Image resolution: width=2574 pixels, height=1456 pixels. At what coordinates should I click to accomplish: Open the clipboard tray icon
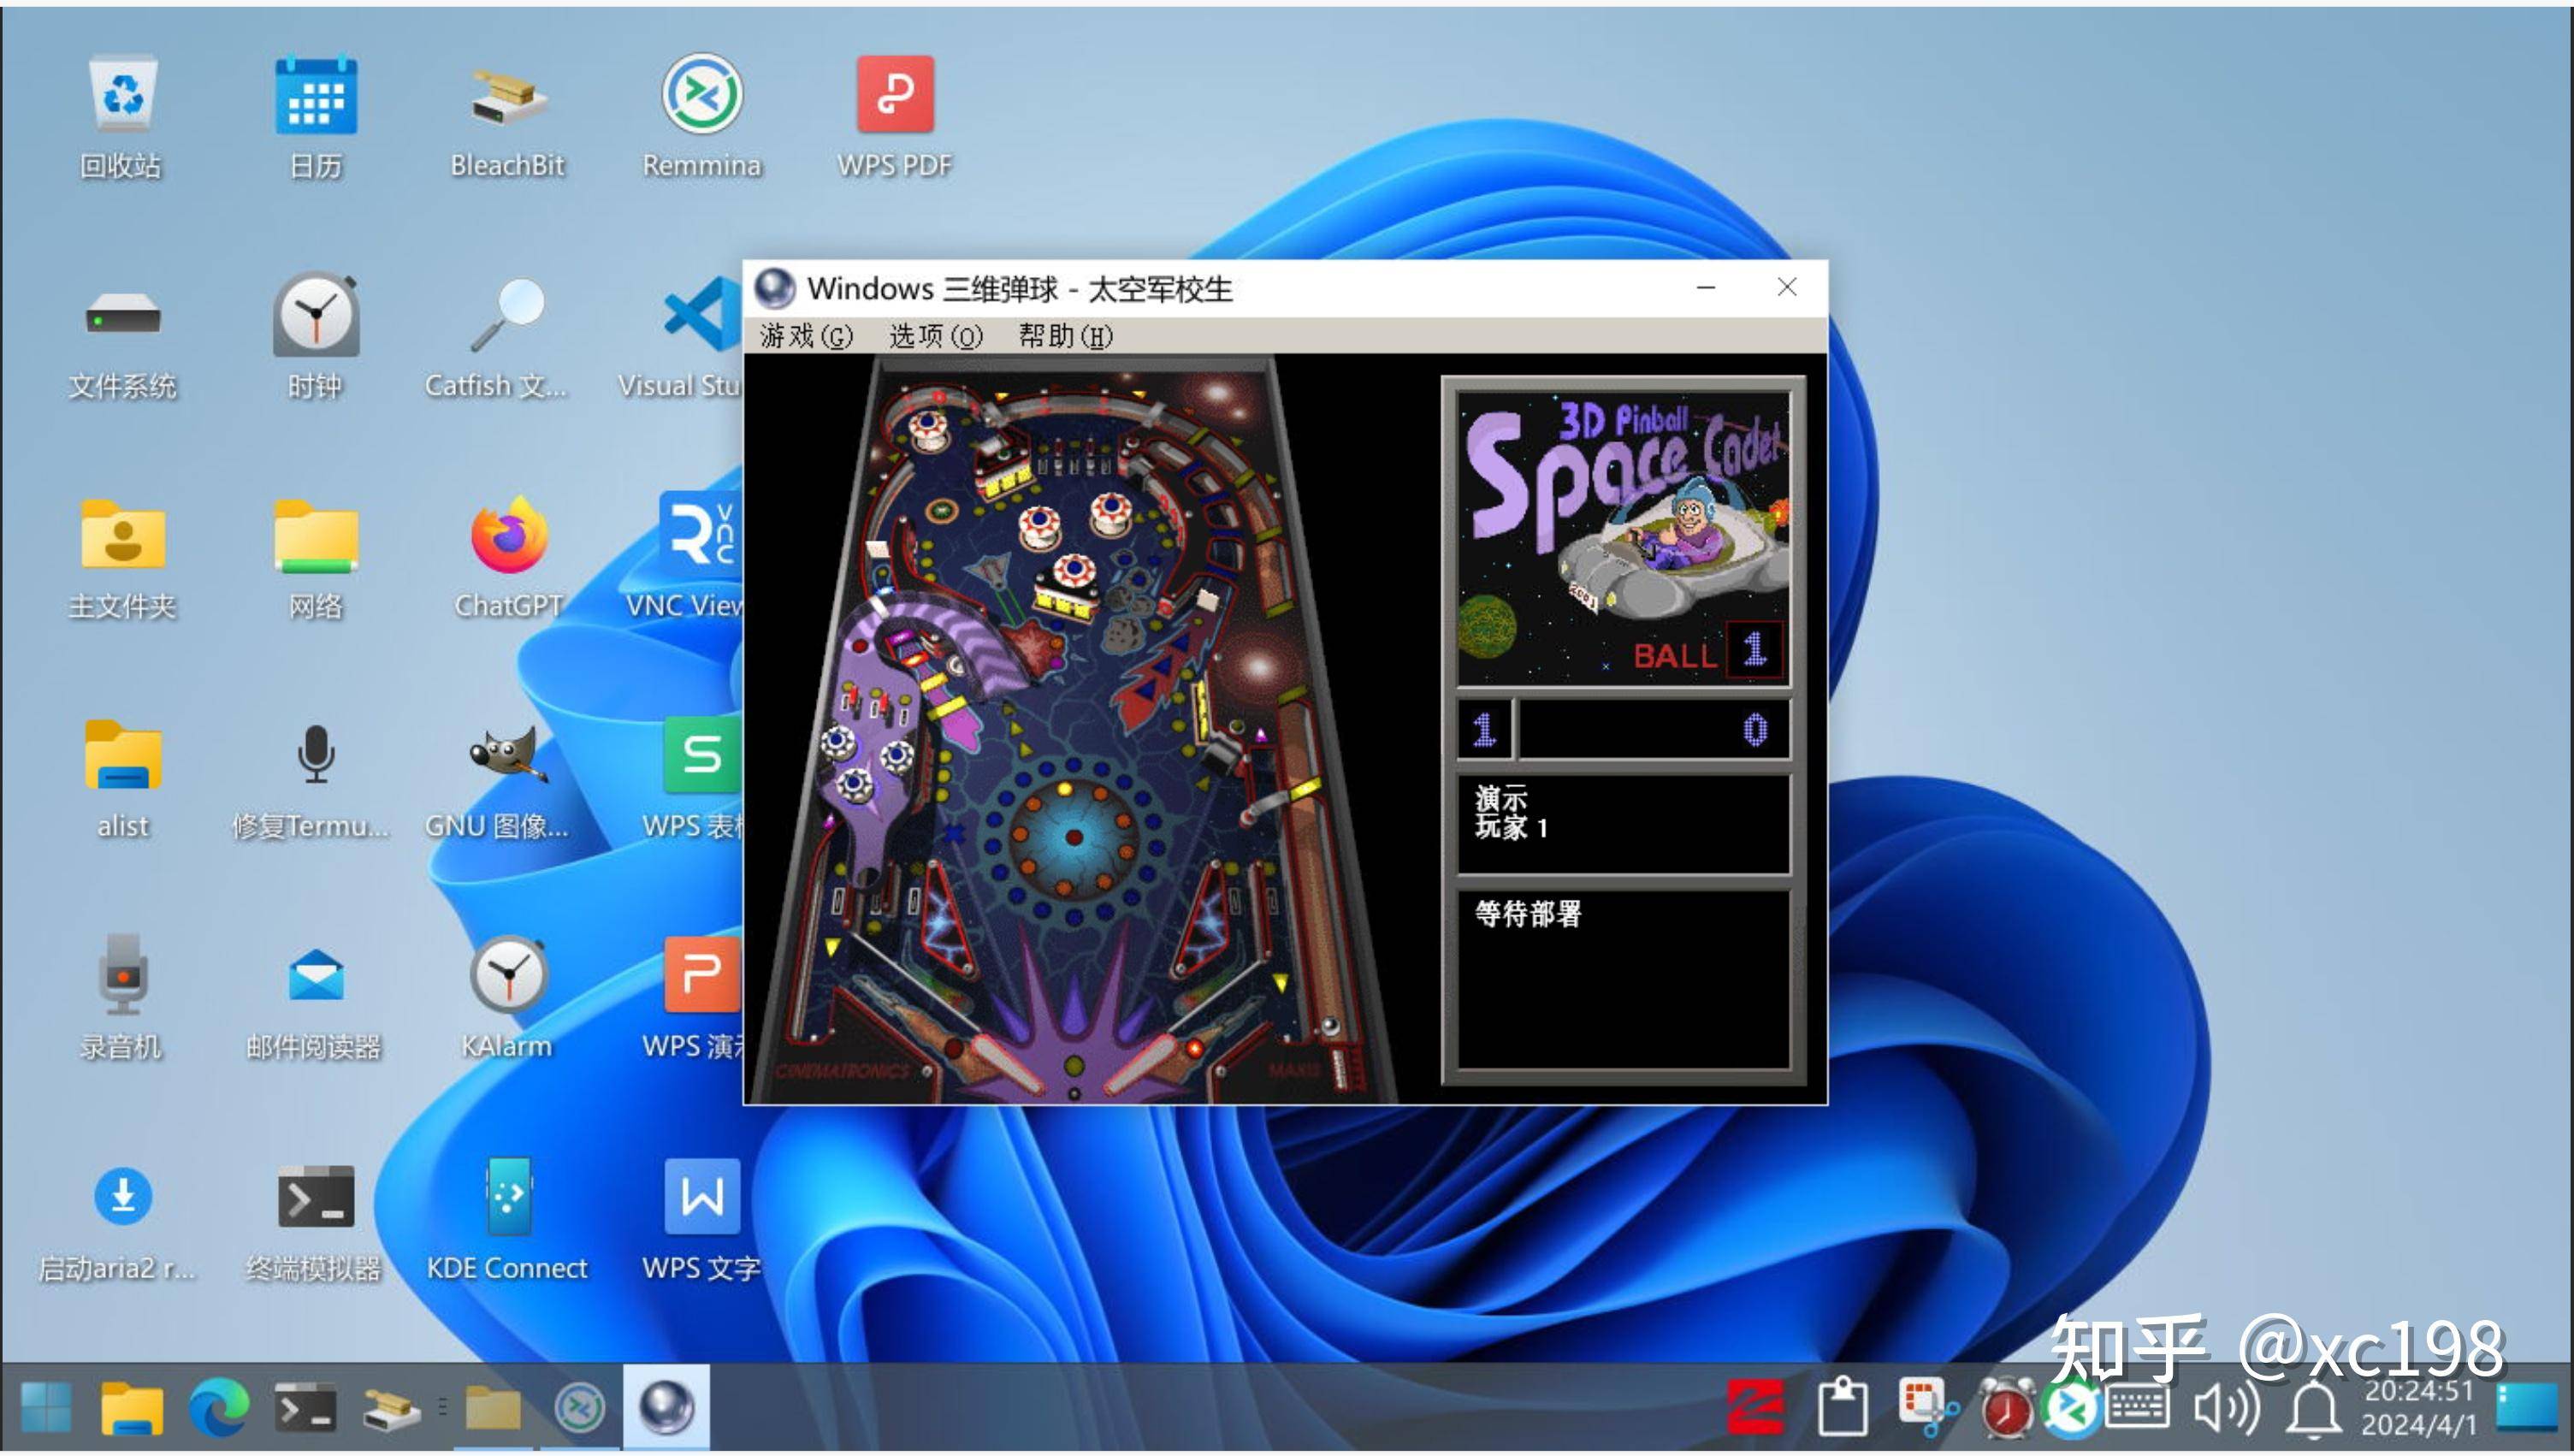[x=1842, y=1408]
